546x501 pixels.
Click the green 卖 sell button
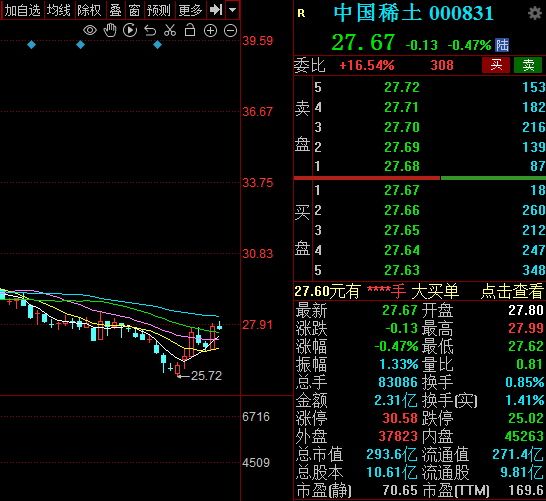coord(528,65)
